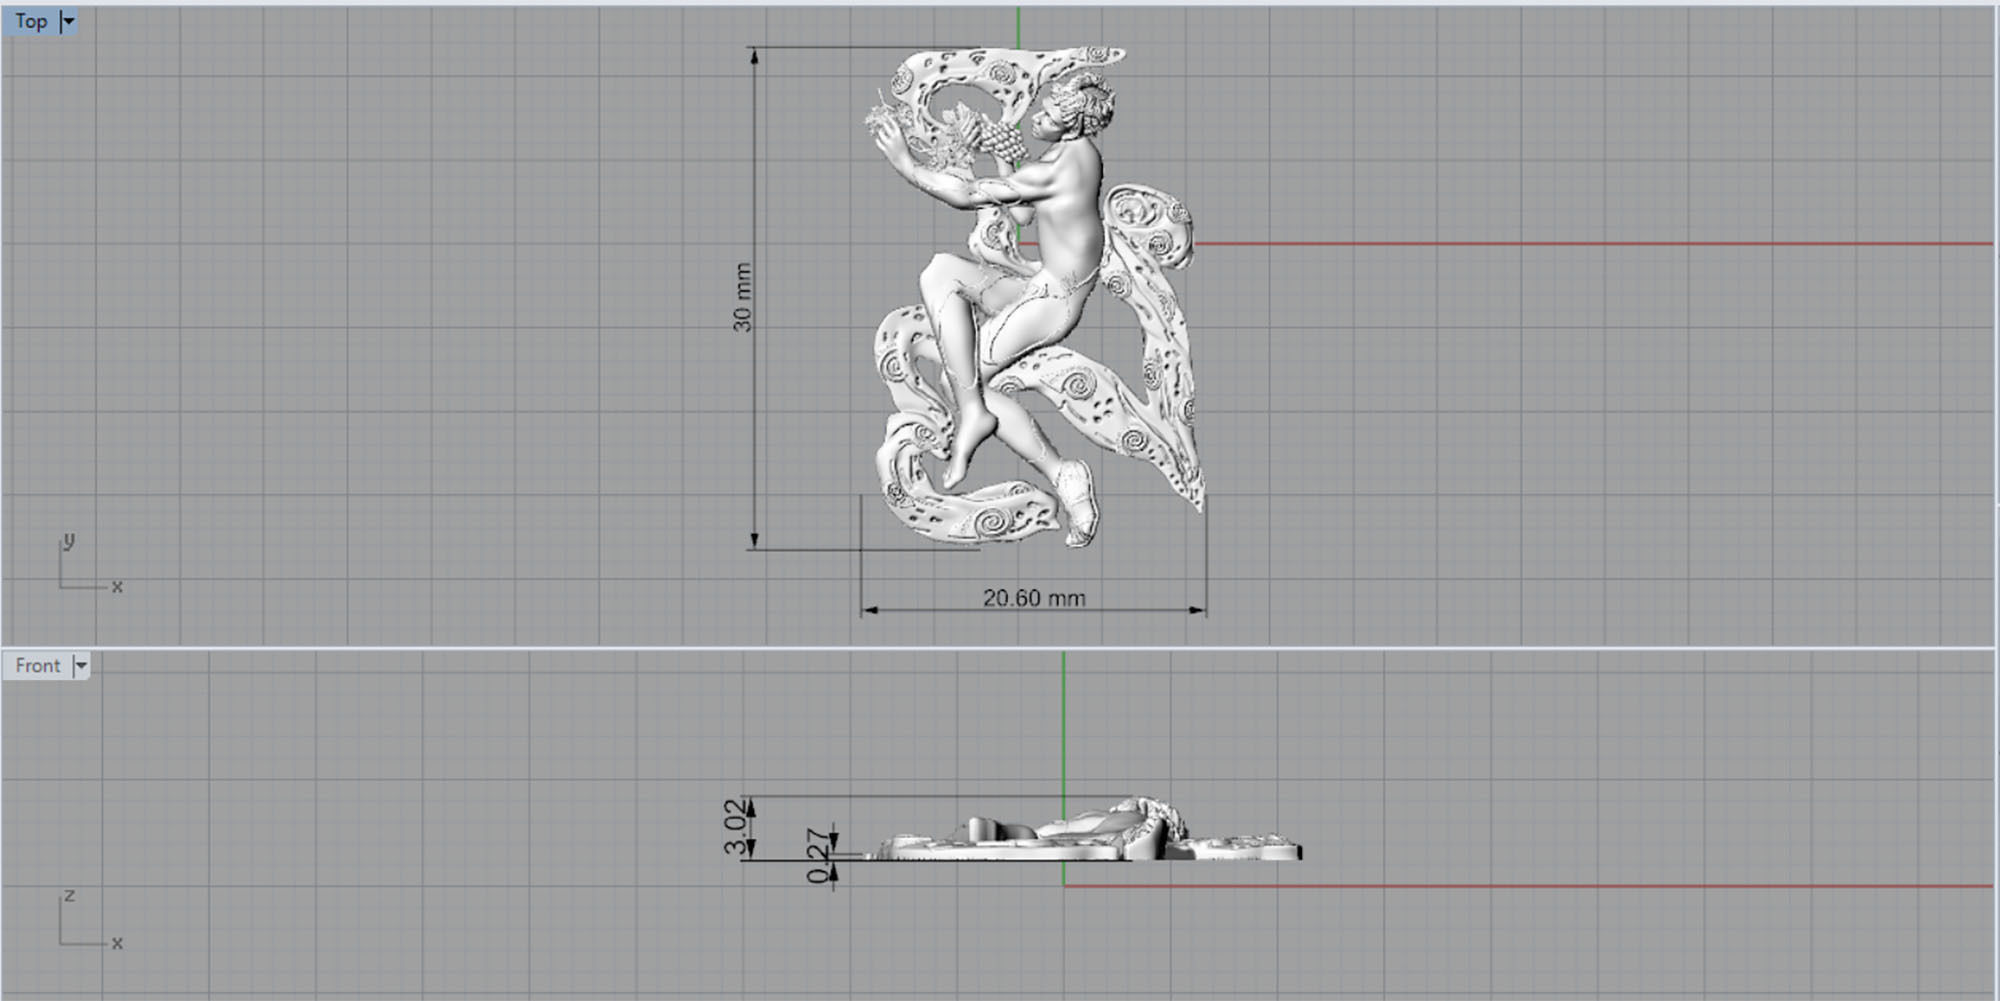Select the relief figure model in Top view

tap(1035, 297)
